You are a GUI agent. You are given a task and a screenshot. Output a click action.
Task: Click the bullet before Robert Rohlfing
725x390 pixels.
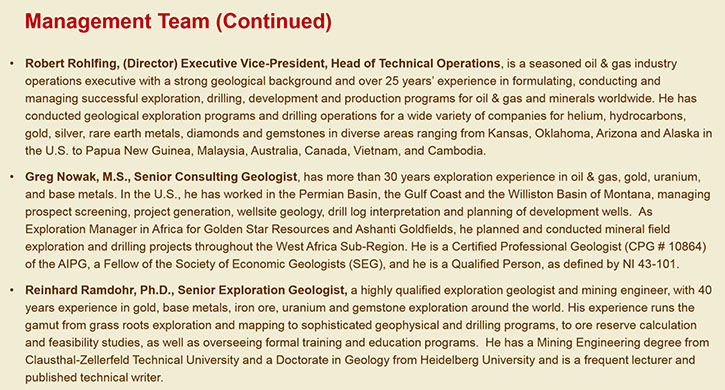pos(12,63)
